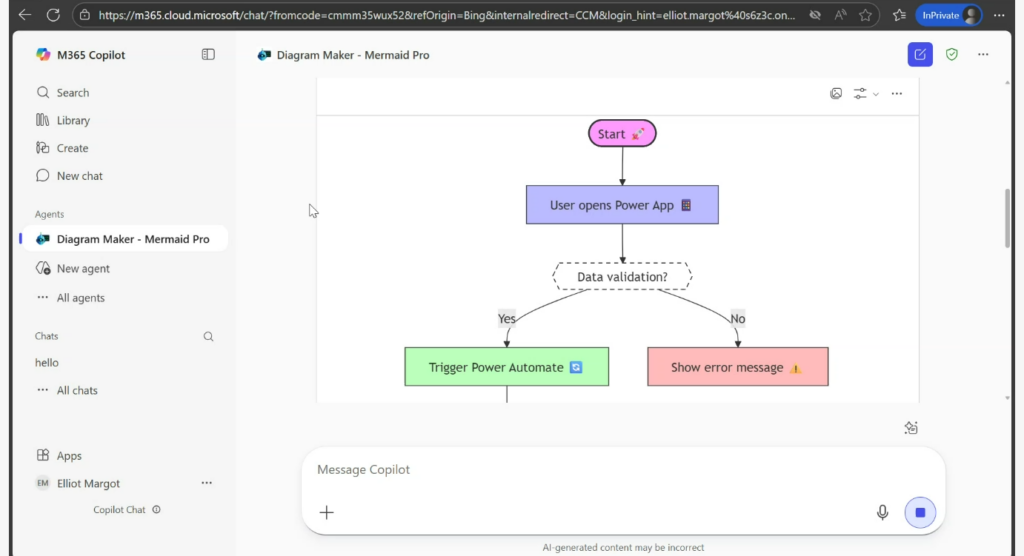The width and height of the screenshot is (1024, 556).
Task: Open the tracking prevention eye icon
Action: (815, 15)
